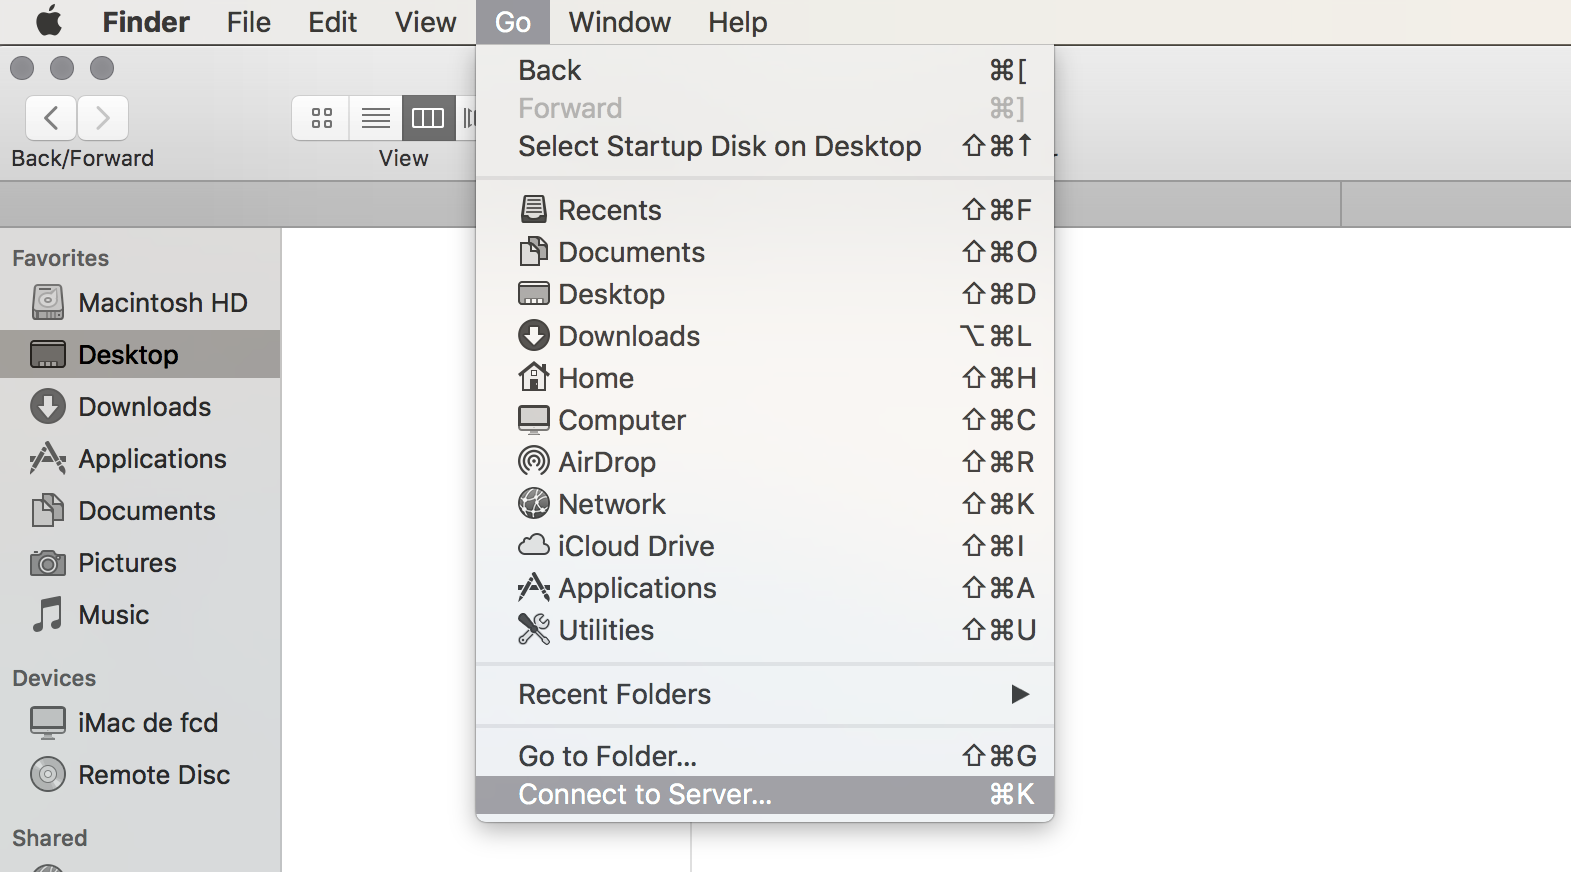Expand the Recent Folders submenu
The height and width of the screenshot is (872, 1571).
click(765, 694)
